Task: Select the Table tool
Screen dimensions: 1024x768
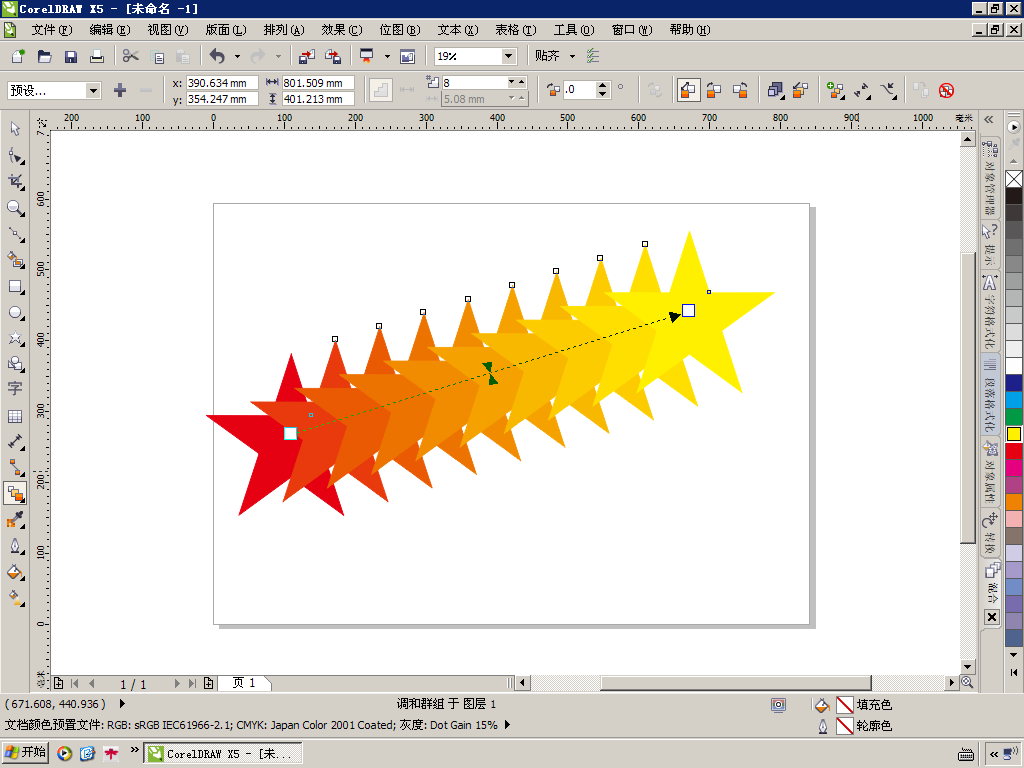Action: click(15, 416)
